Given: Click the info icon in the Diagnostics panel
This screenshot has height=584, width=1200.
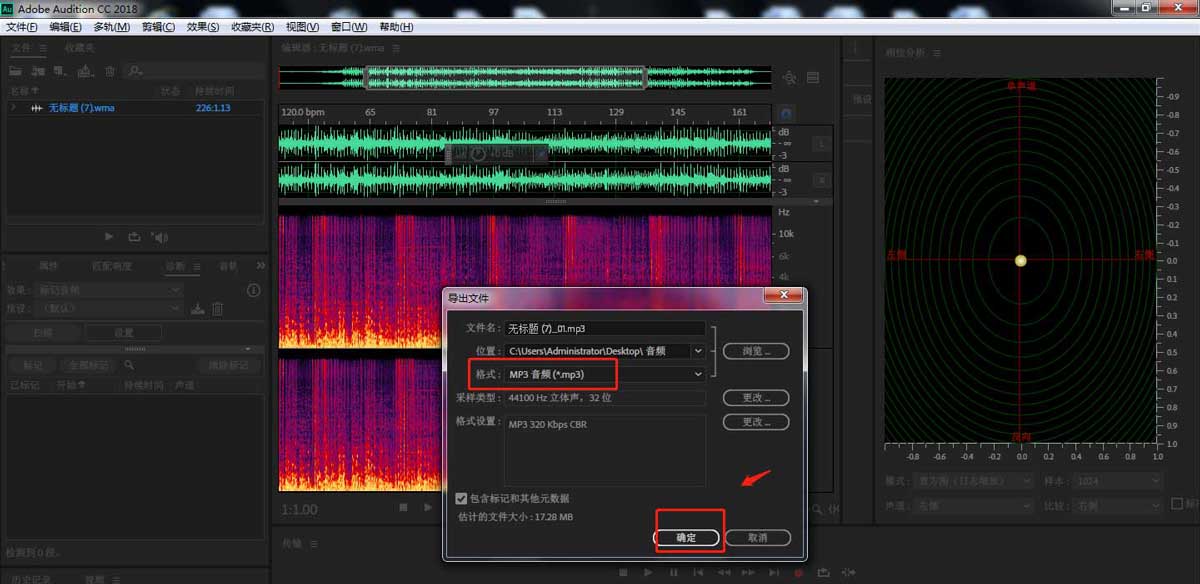Looking at the screenshot, I should 253,290.
